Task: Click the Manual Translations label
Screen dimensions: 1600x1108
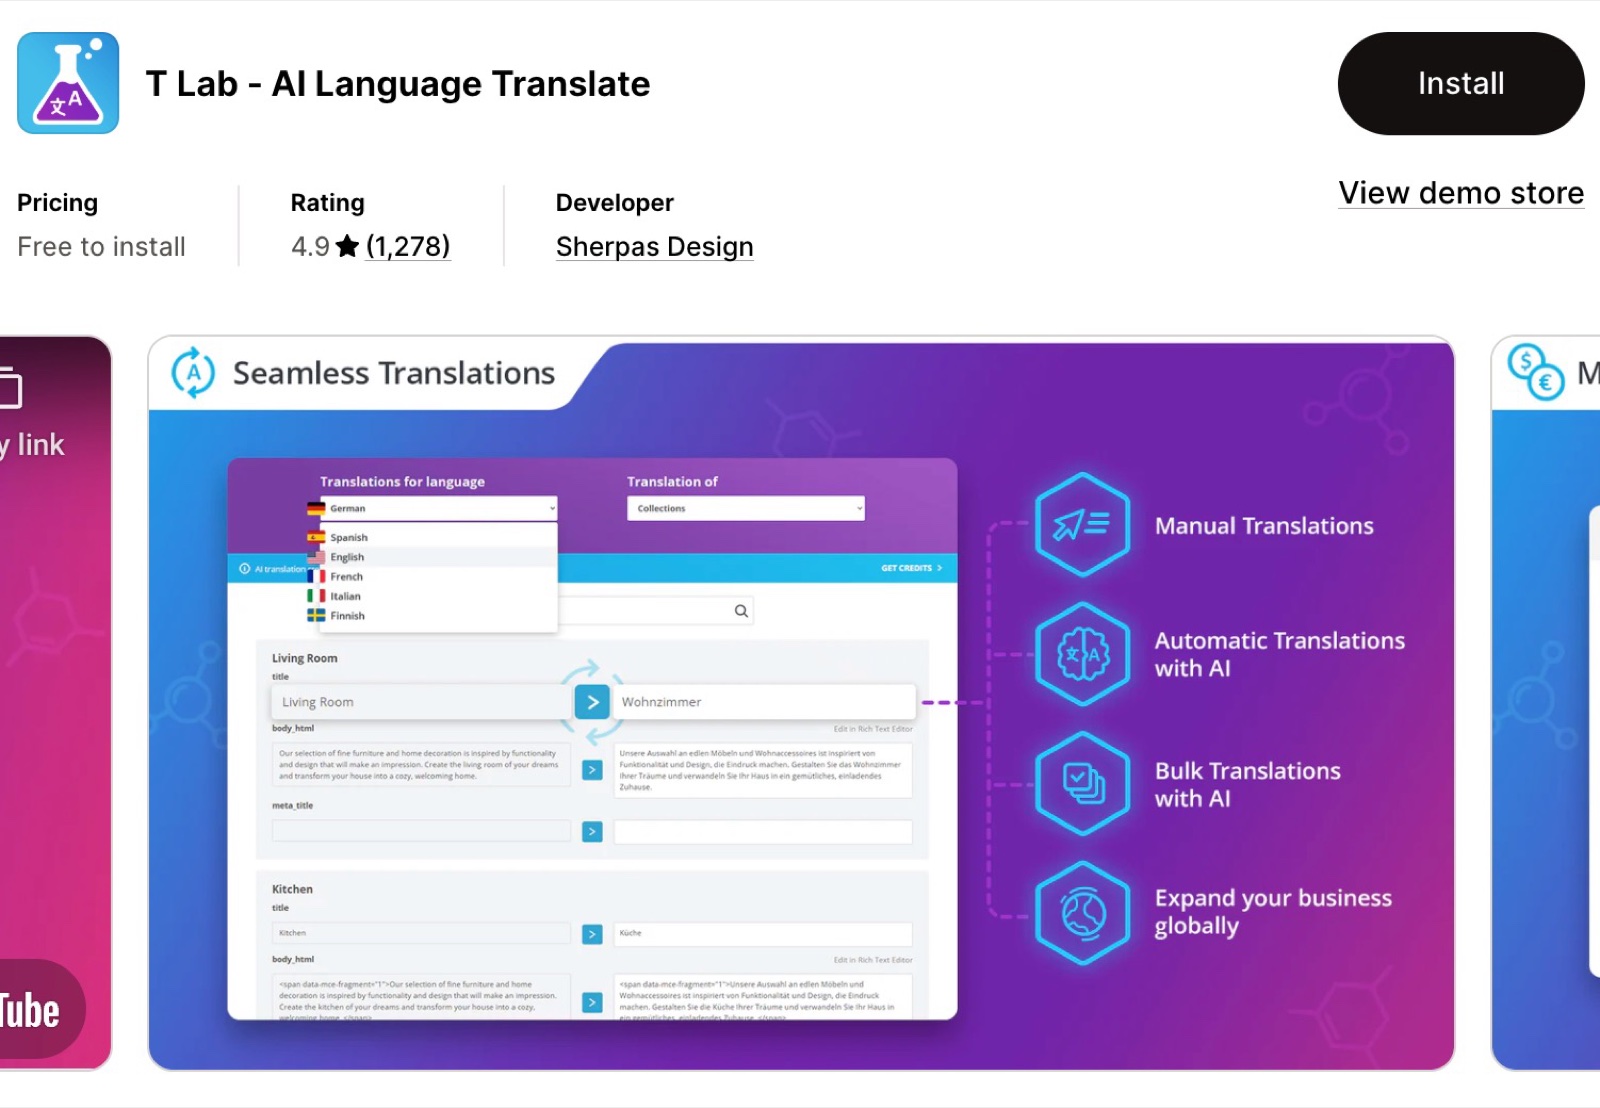Action: point(1264,526)
